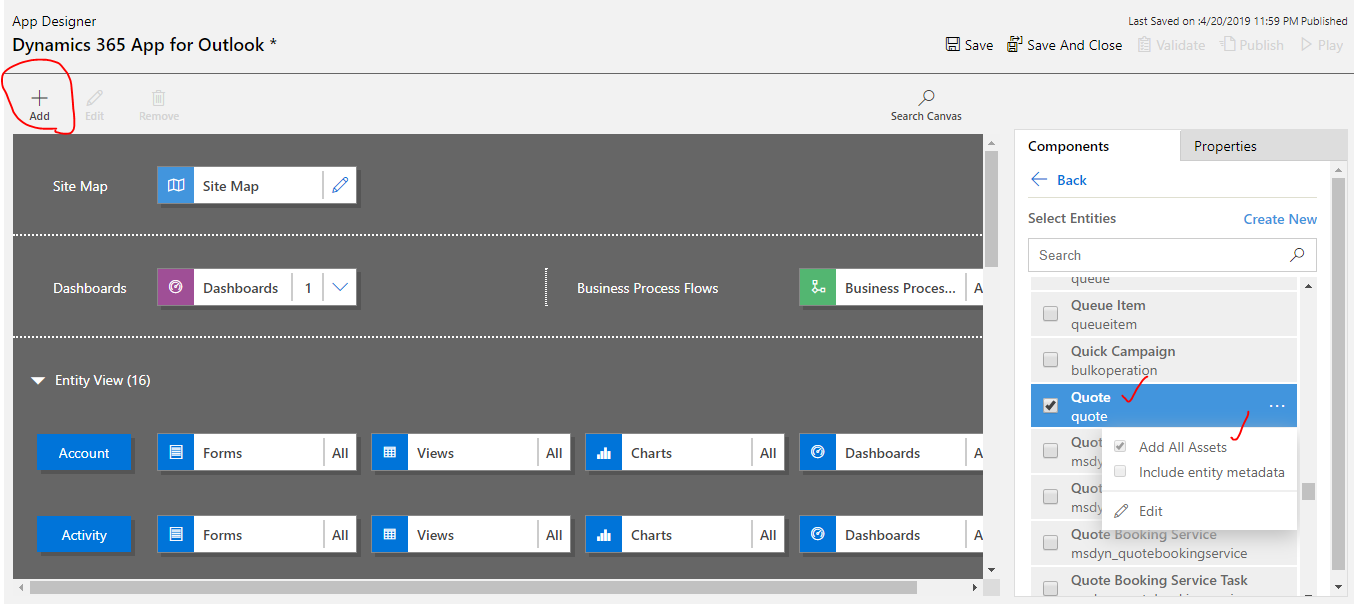Click the Remove toolbar icon
The image size is (1354, 604).
tap(158, 100)
